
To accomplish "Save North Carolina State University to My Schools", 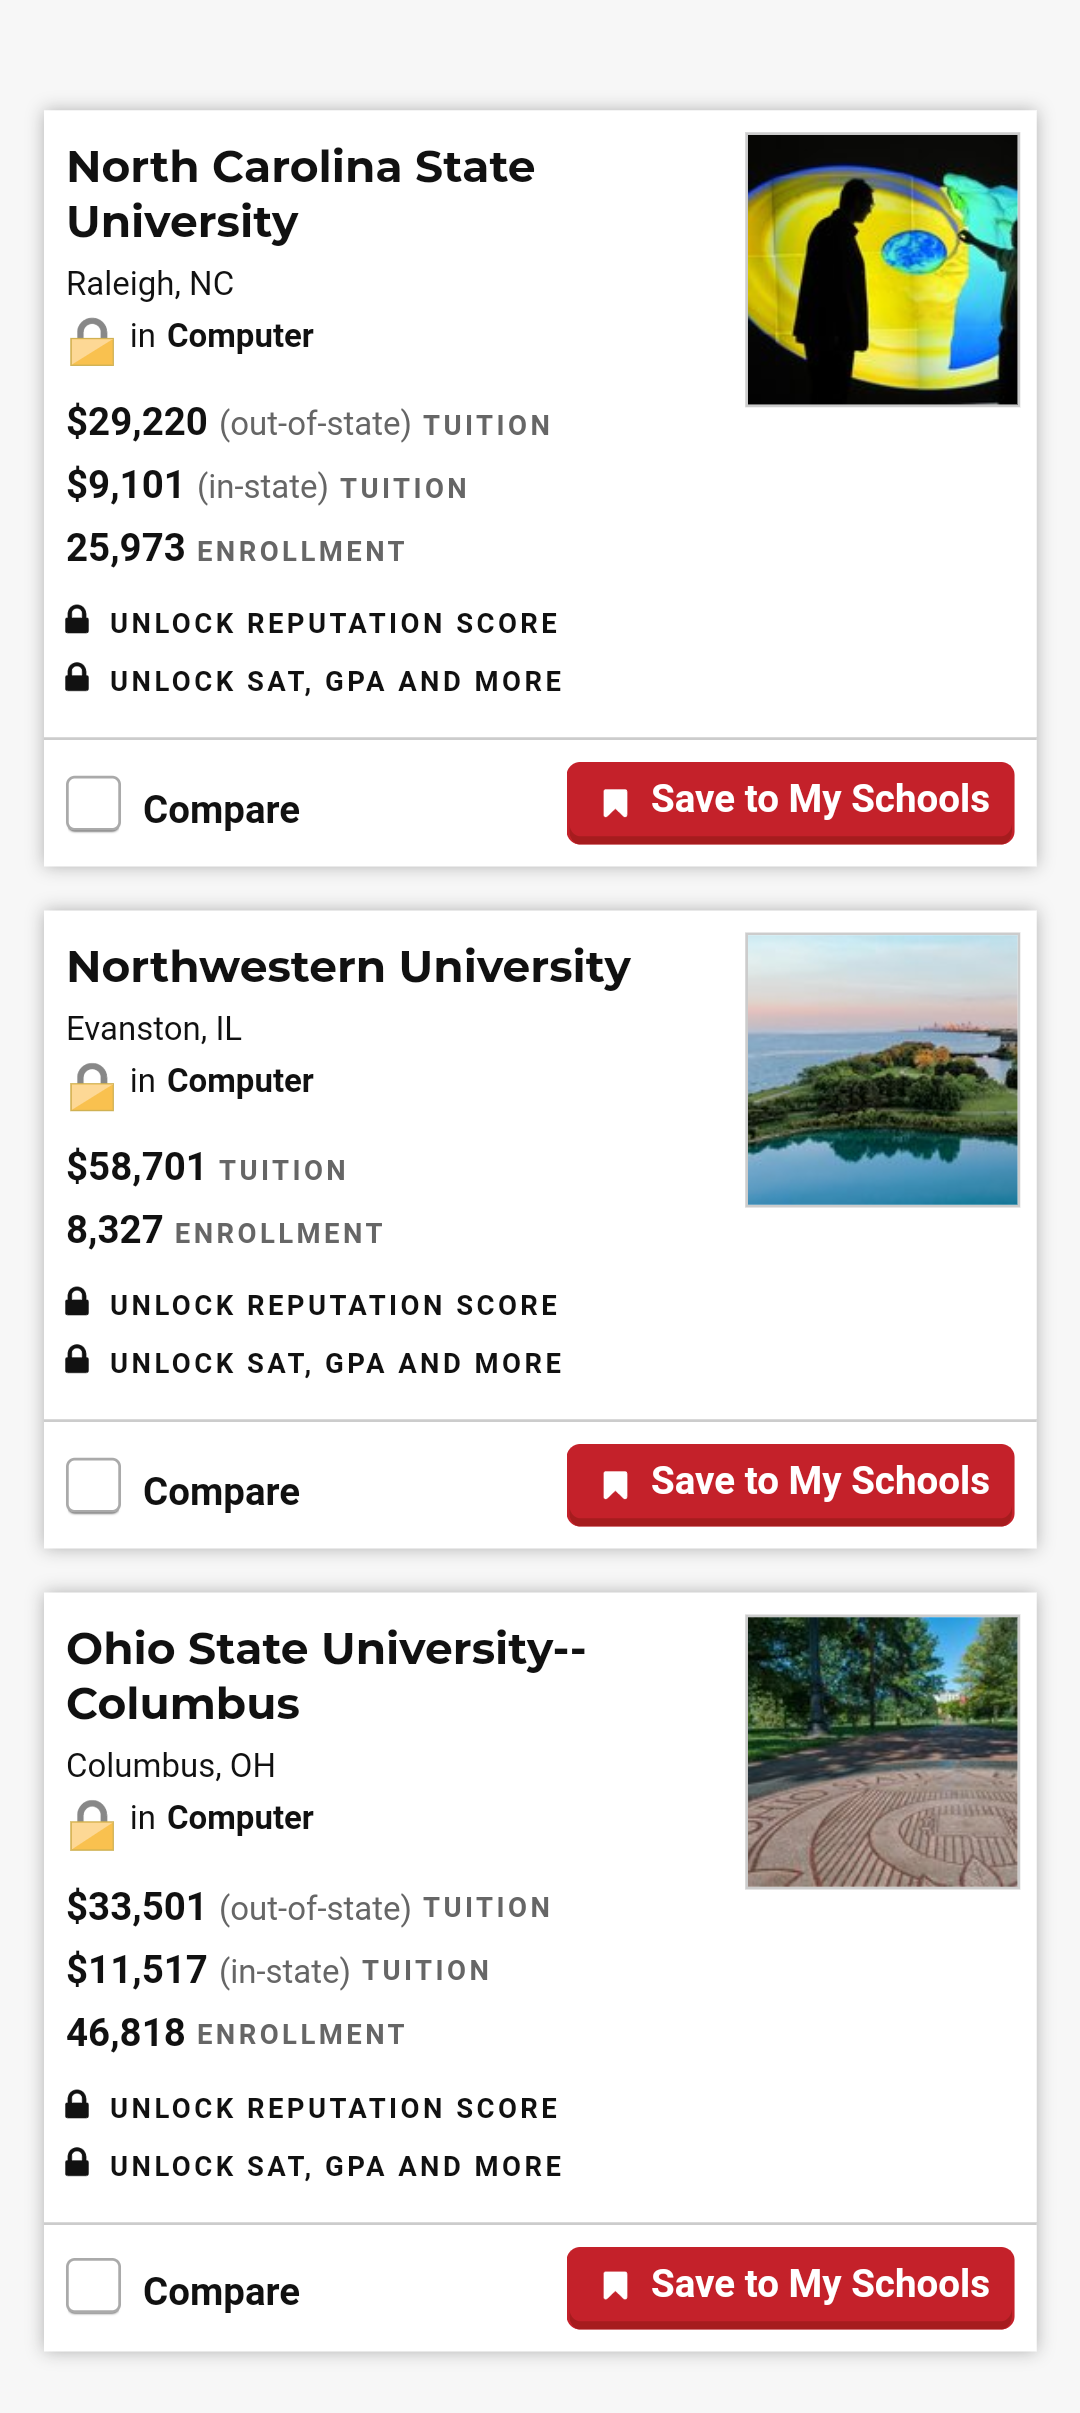I will pos(790,802).
